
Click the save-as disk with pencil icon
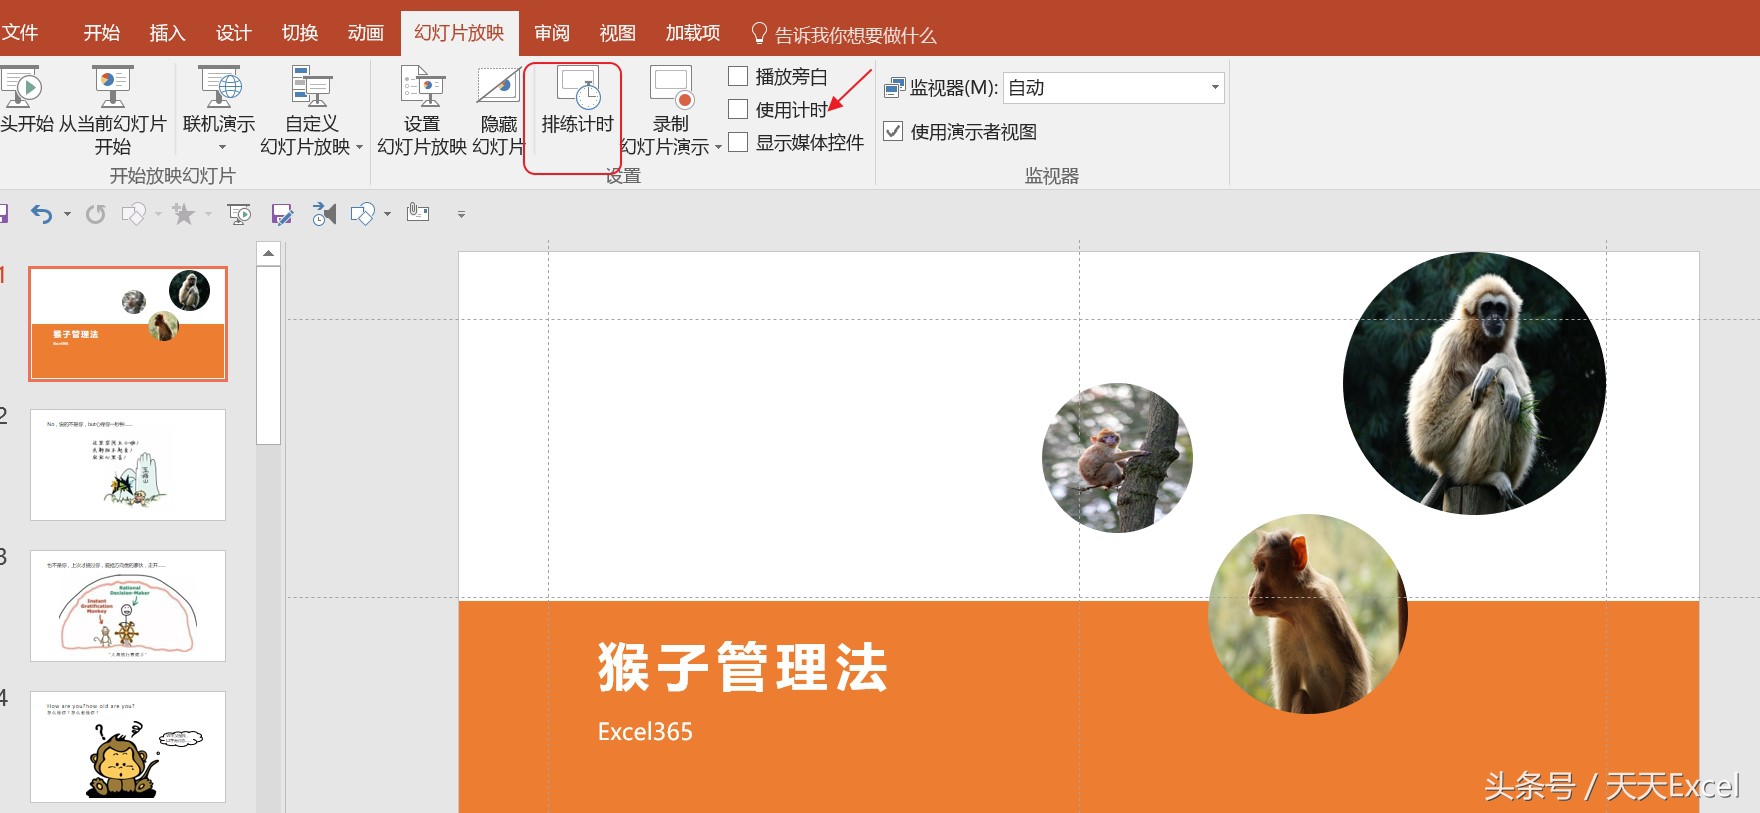click(x=283, y=214)
